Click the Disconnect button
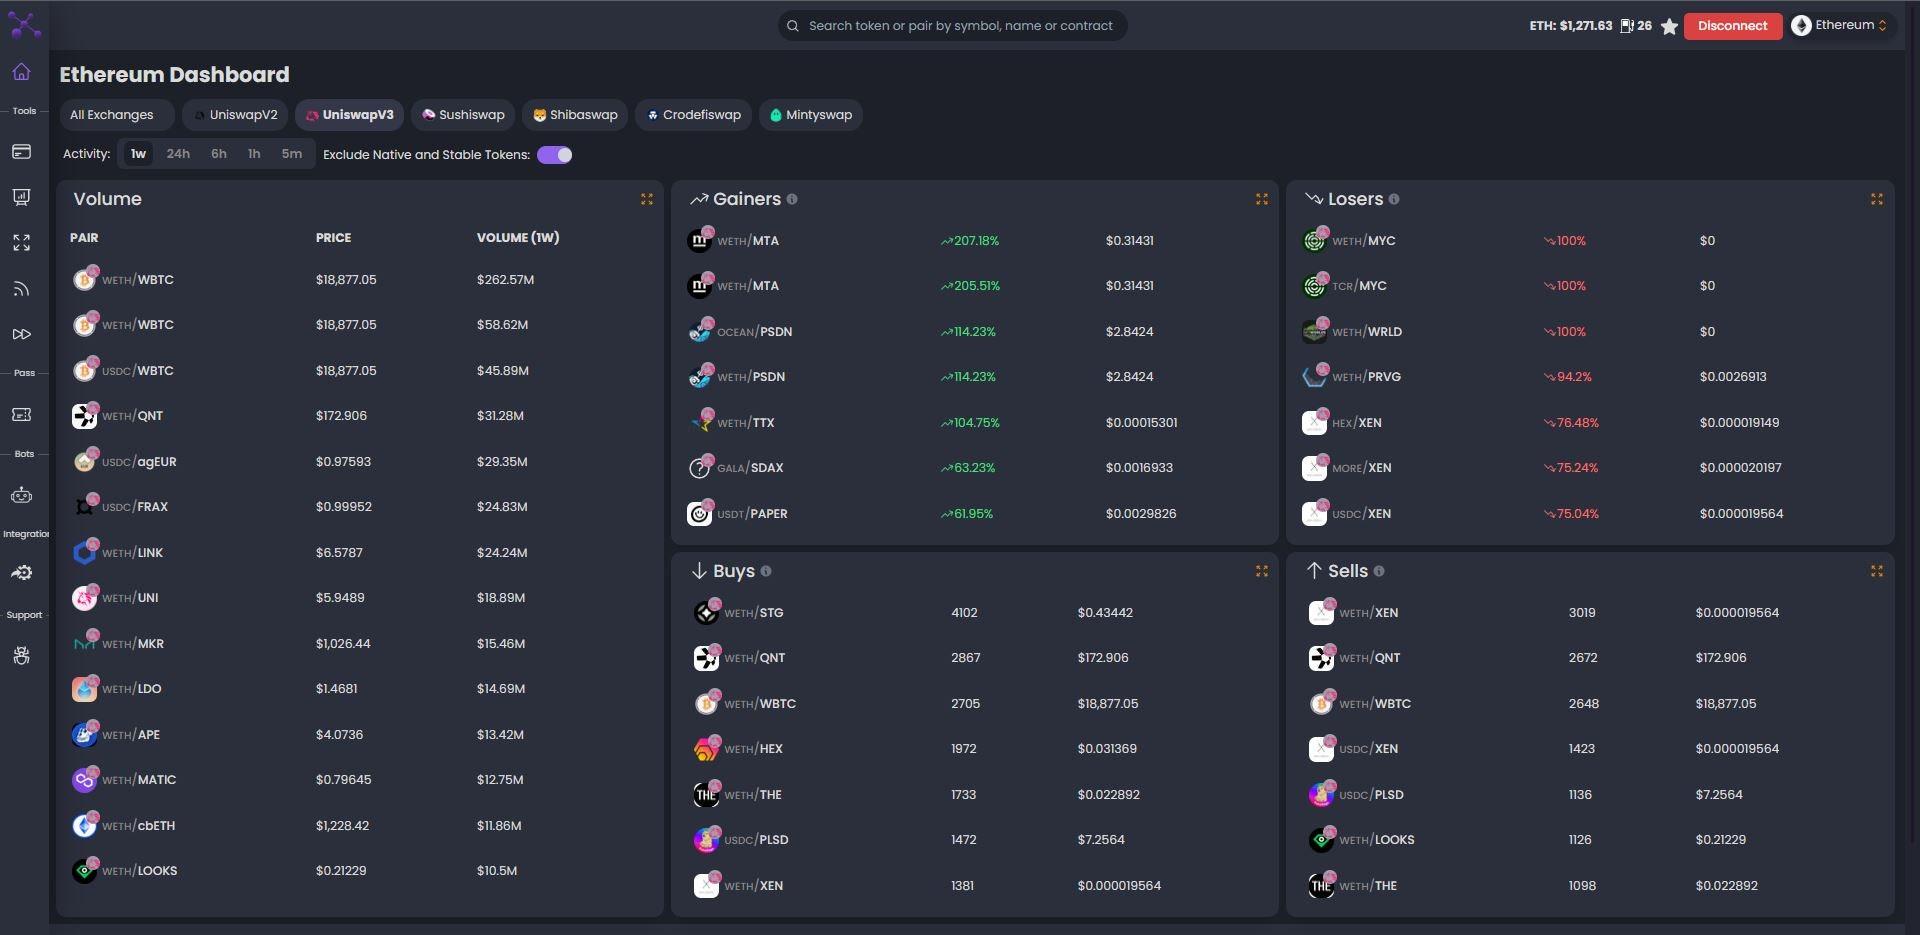Image resolution: width=1920 pixels, height=935 pixels. [x=1732, y=26]
